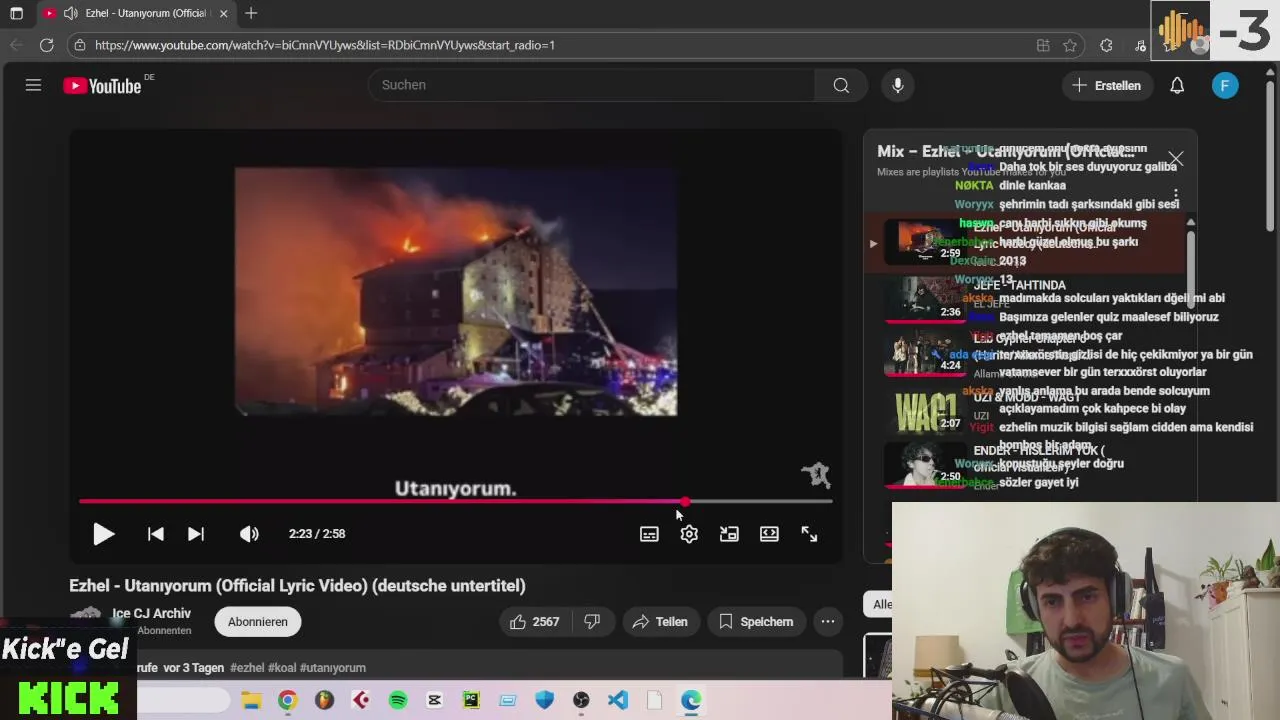Open the browser extensions puzzle icon
Viewport: 1280px width, 720px height.
point(1106,45)
